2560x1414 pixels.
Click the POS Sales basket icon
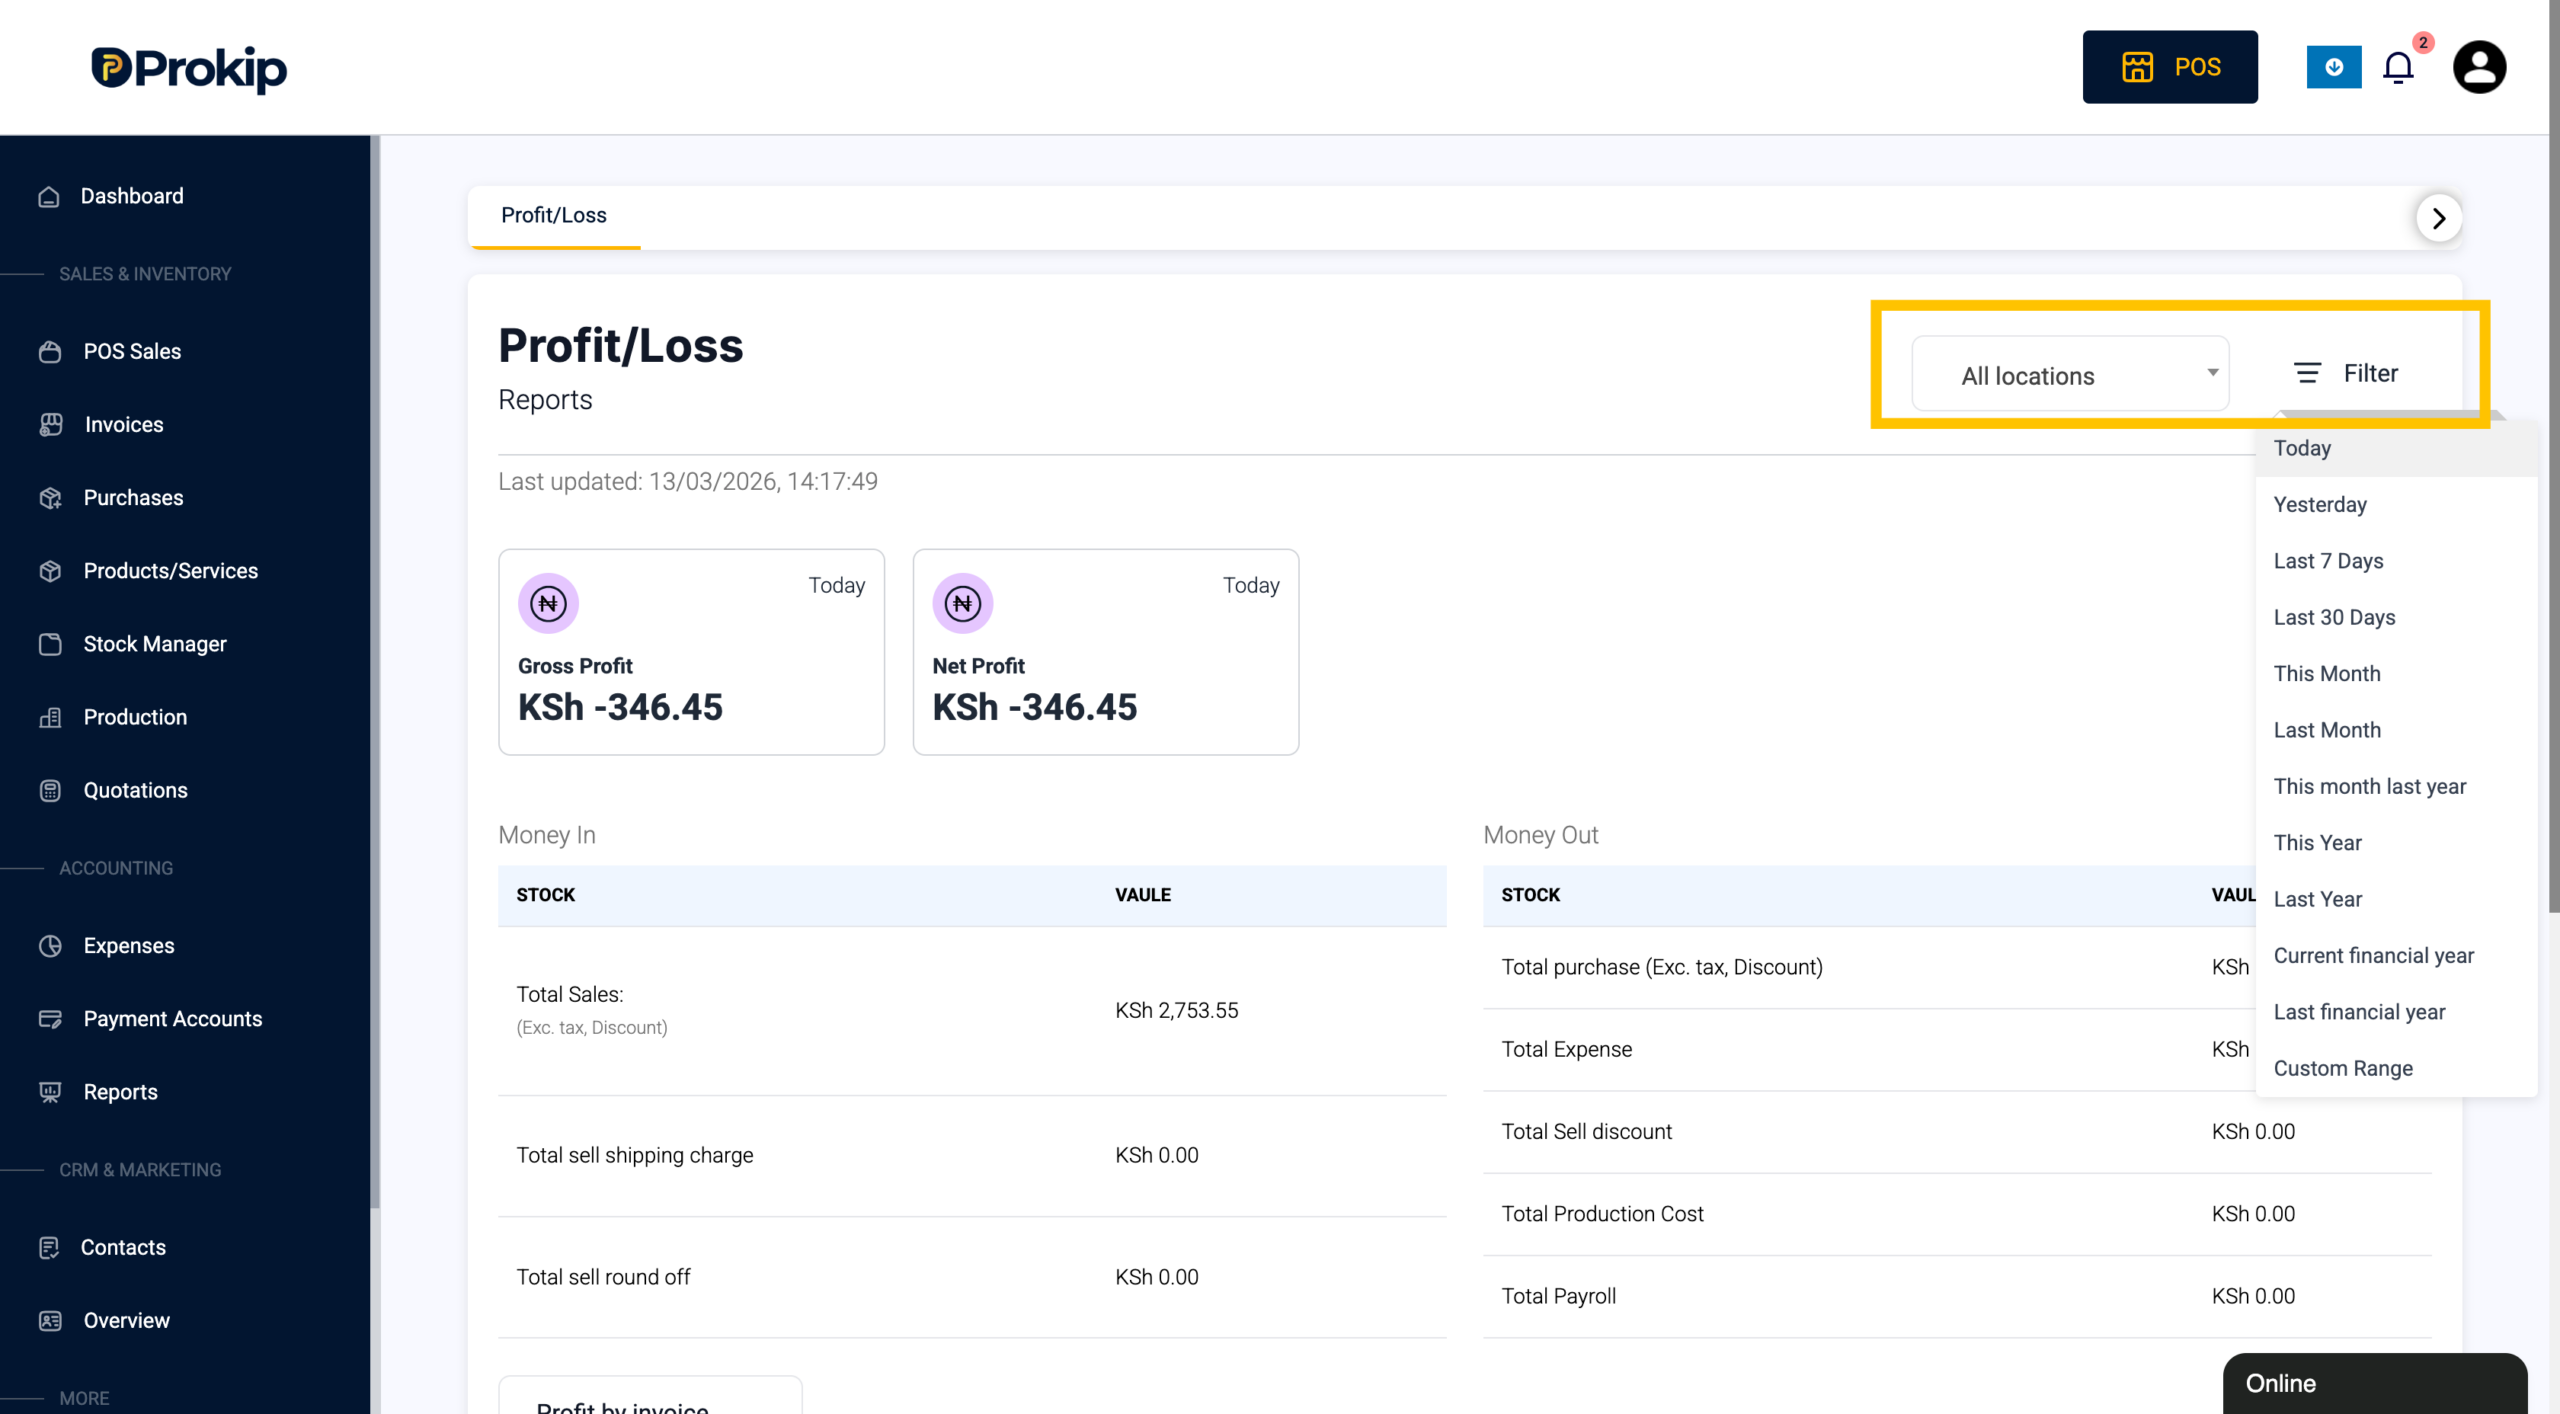(50, 352)
